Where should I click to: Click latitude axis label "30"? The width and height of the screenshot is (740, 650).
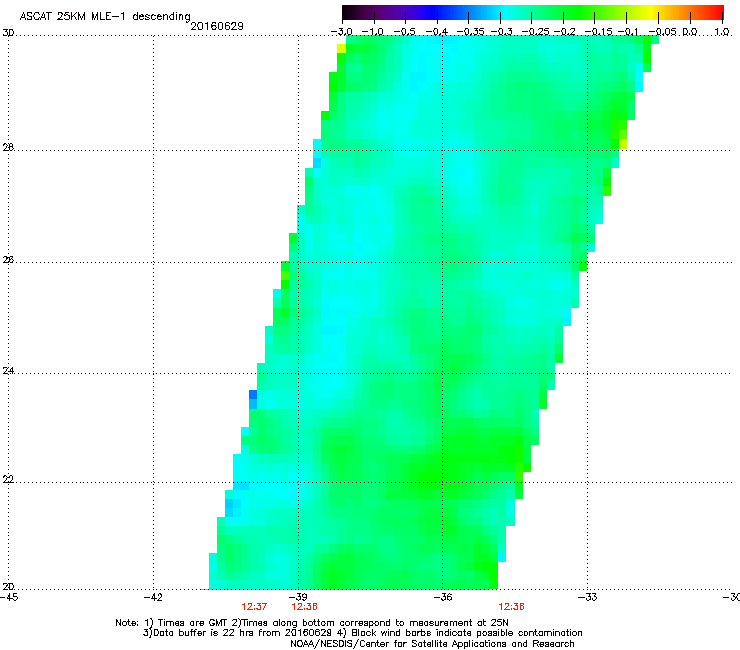click(8, 33)
